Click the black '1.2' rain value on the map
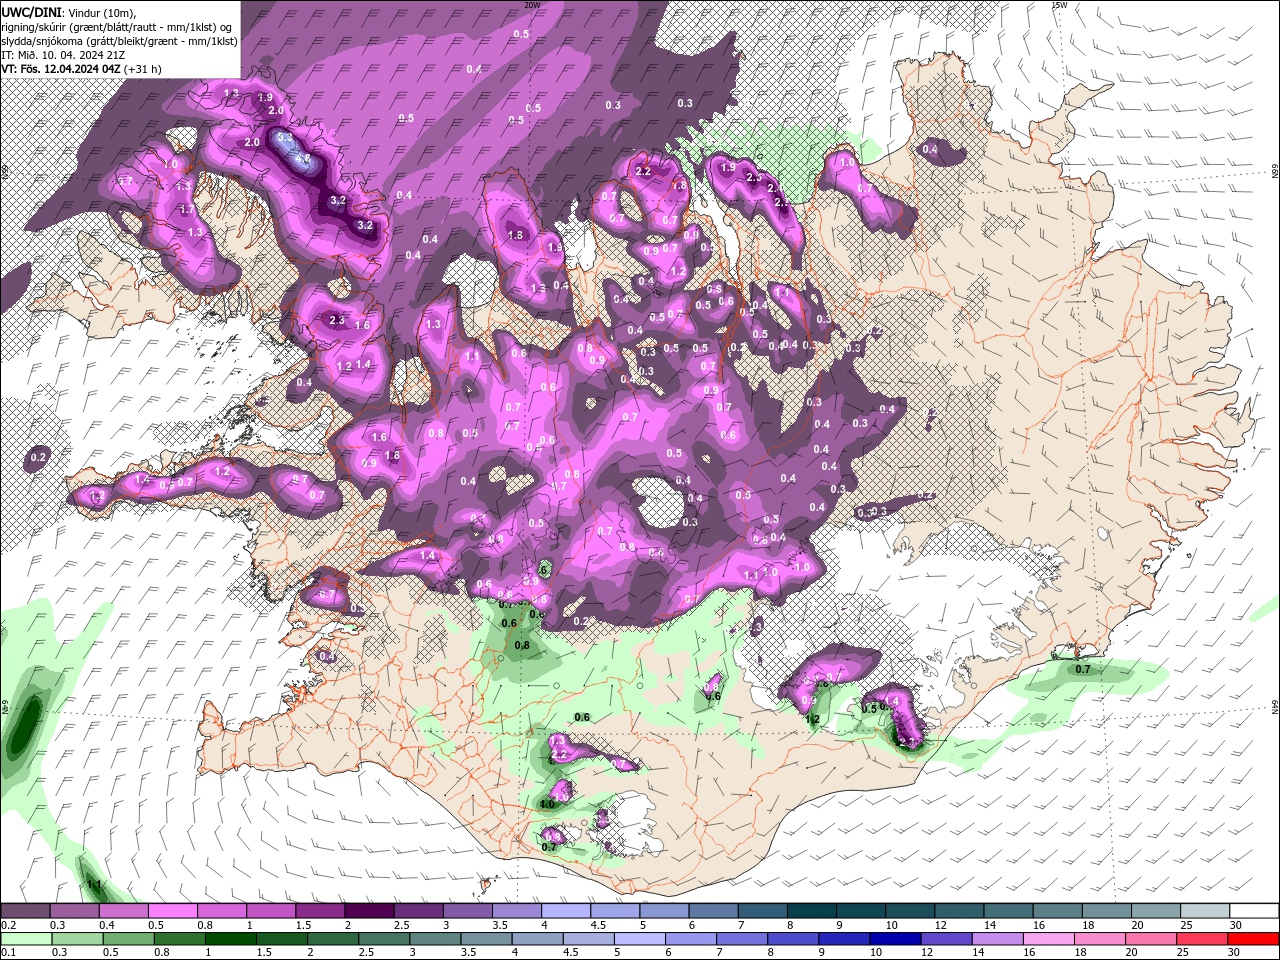Screen dimensions: 1280x960 pos(812,719)
